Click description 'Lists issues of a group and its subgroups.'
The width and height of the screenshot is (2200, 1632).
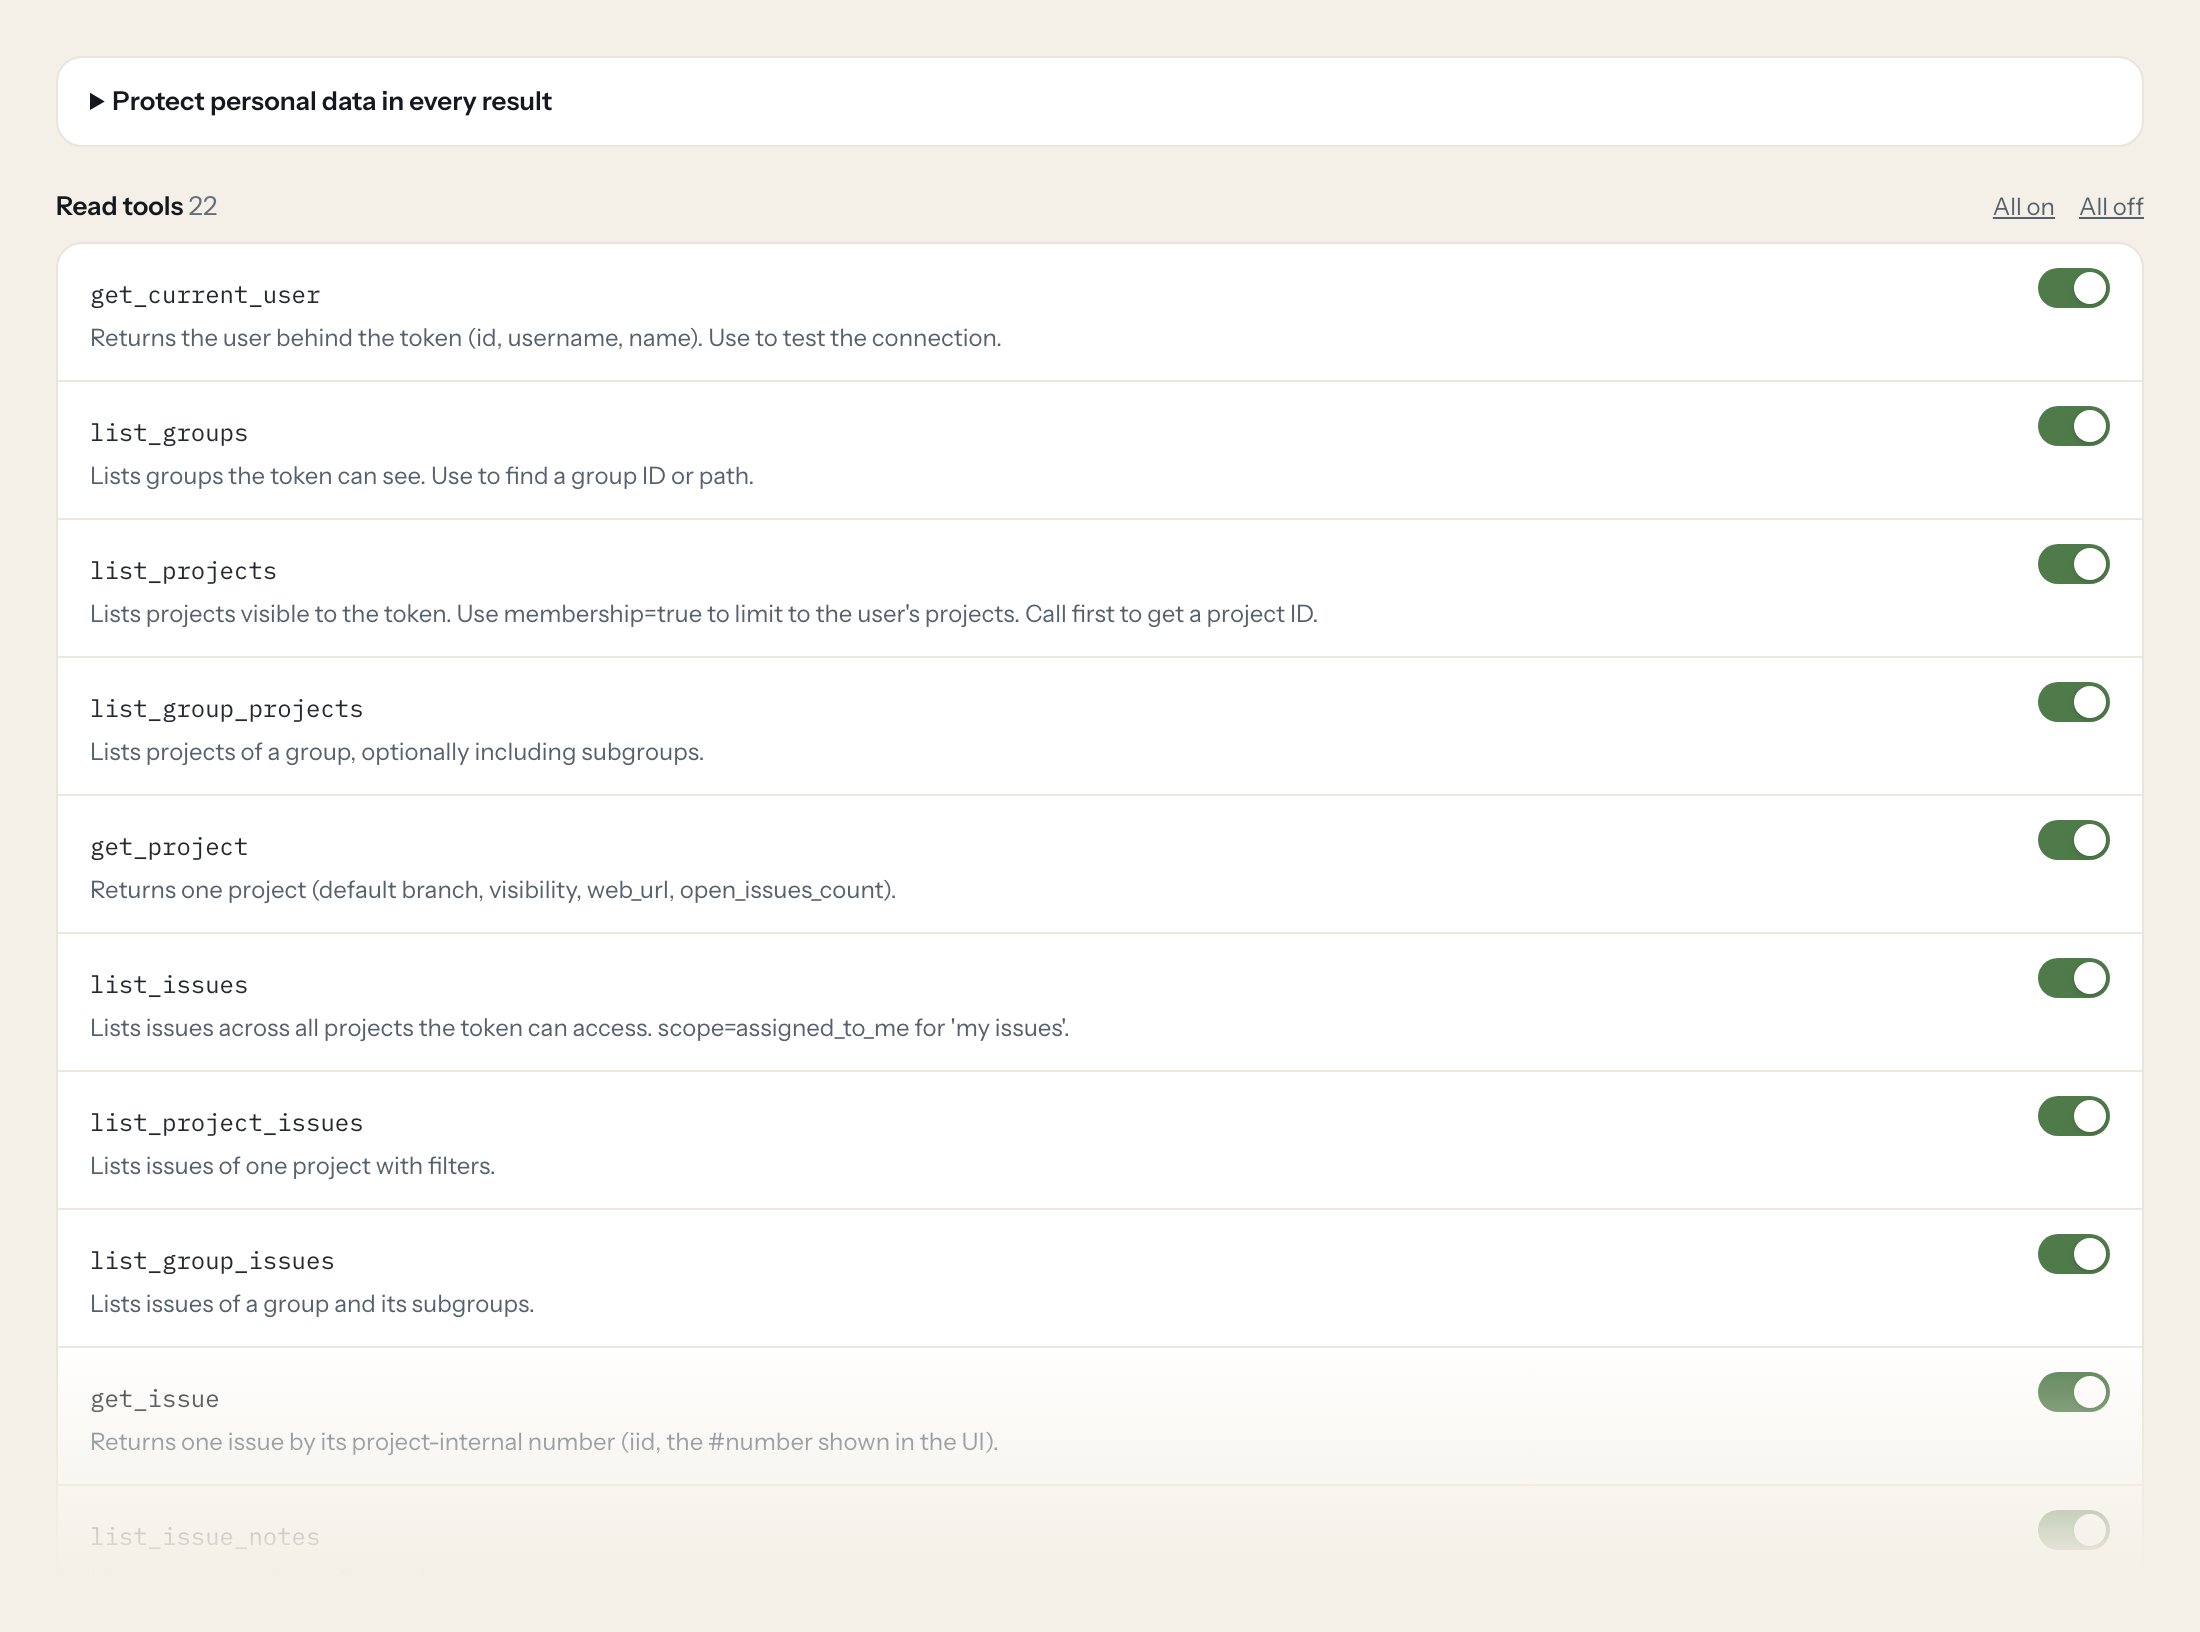tap(312, 1304)
